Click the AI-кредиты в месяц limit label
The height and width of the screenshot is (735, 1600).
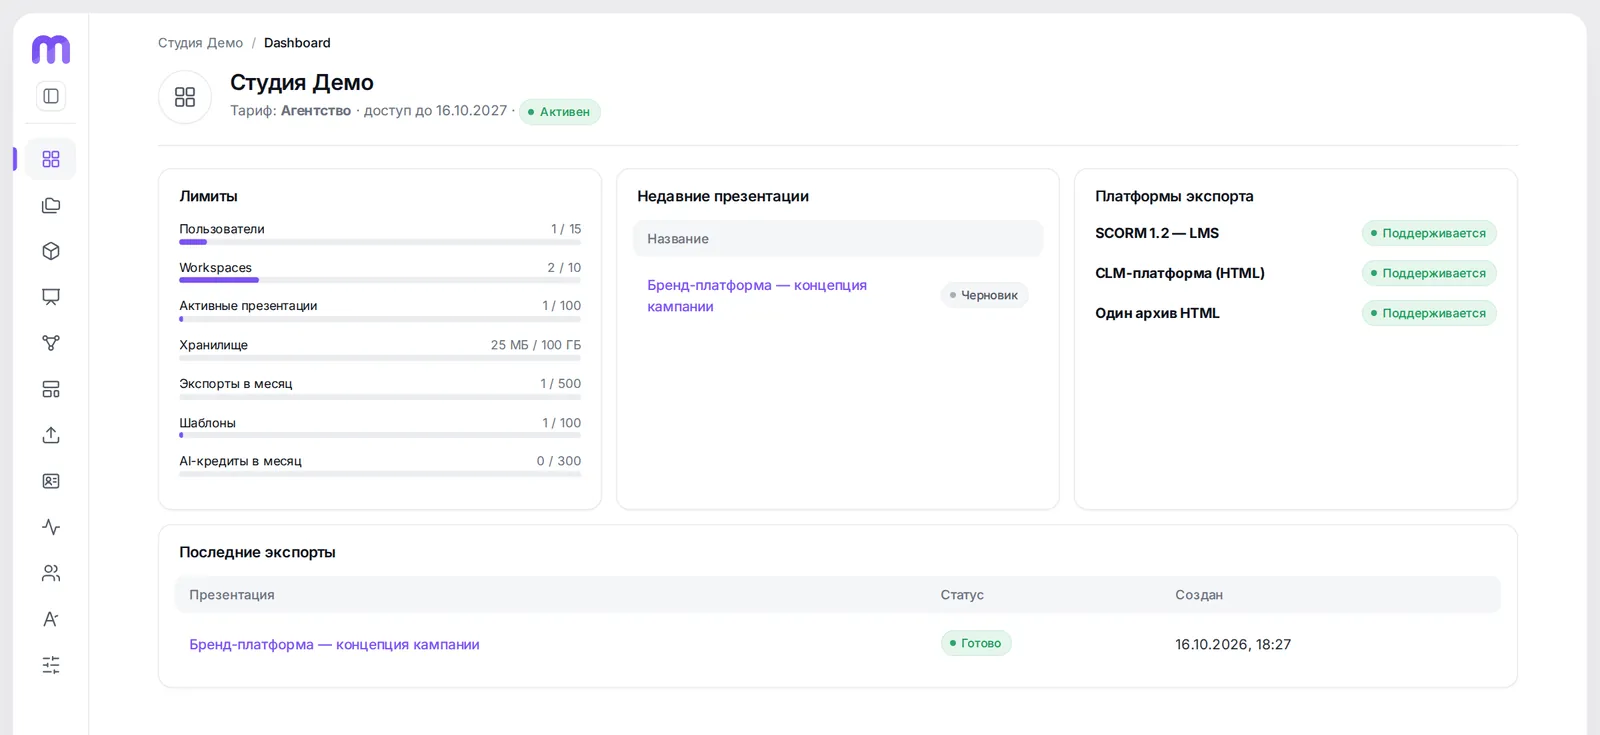240,461
